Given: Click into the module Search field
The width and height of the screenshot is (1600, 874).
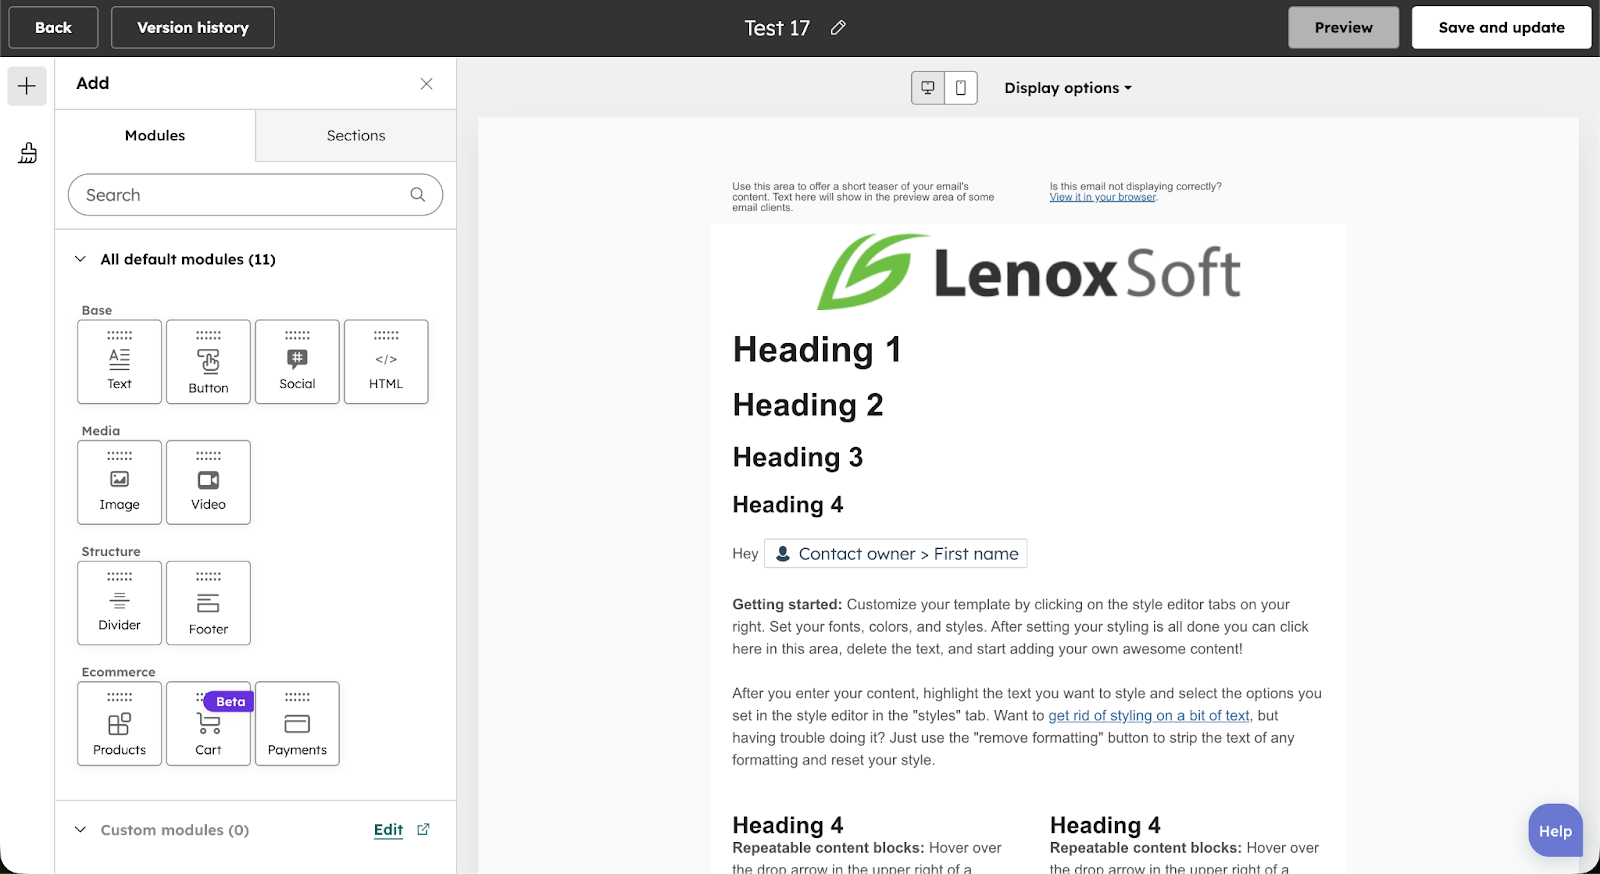Looking at the screenshot, I should (245, 195).
